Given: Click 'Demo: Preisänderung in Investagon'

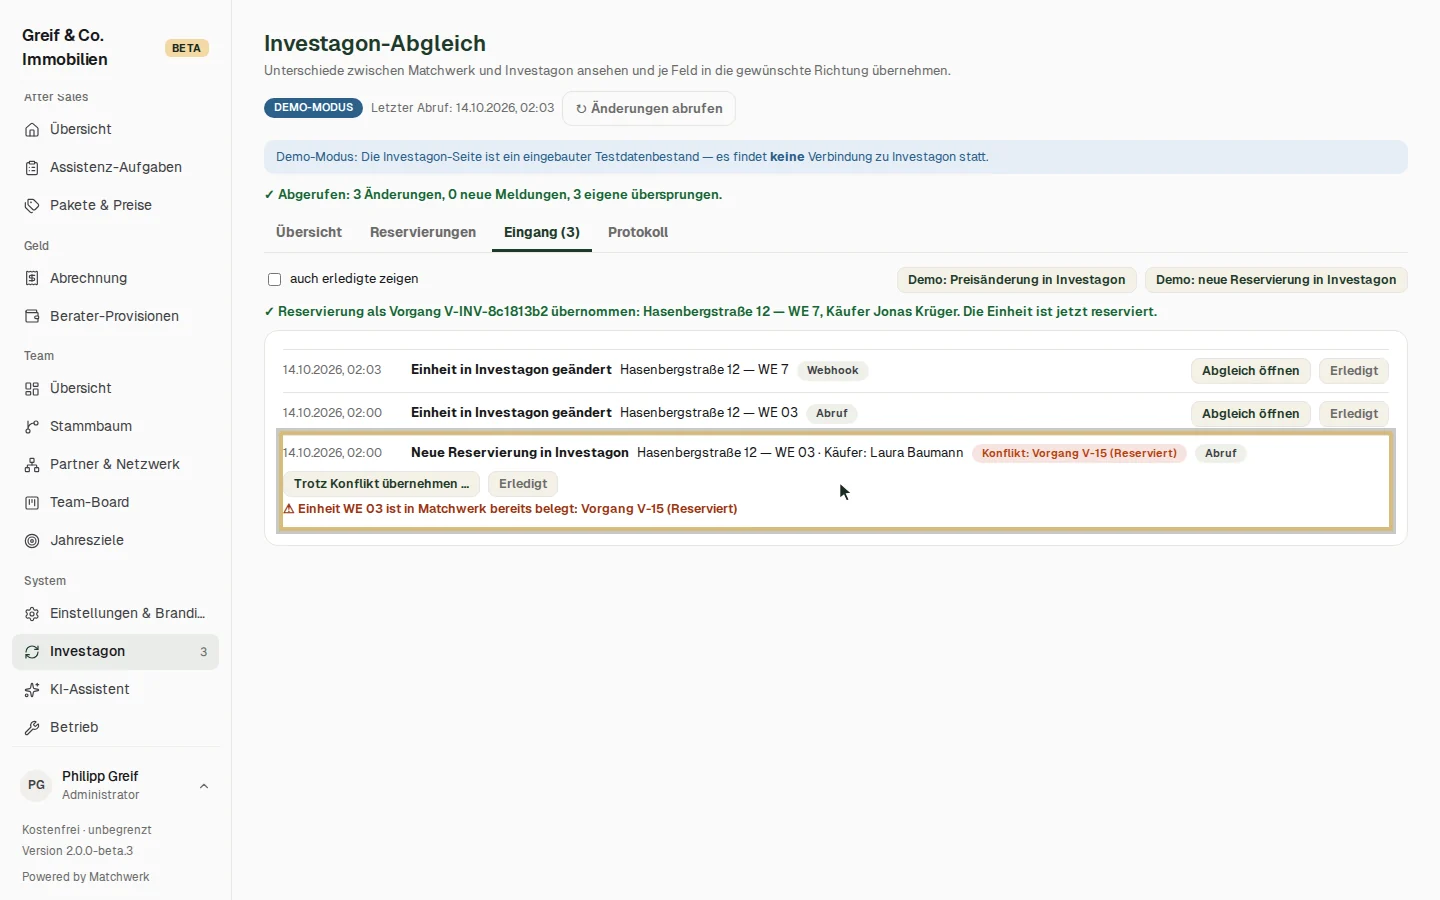Looking at the screenshot, I should [1017, 280].
